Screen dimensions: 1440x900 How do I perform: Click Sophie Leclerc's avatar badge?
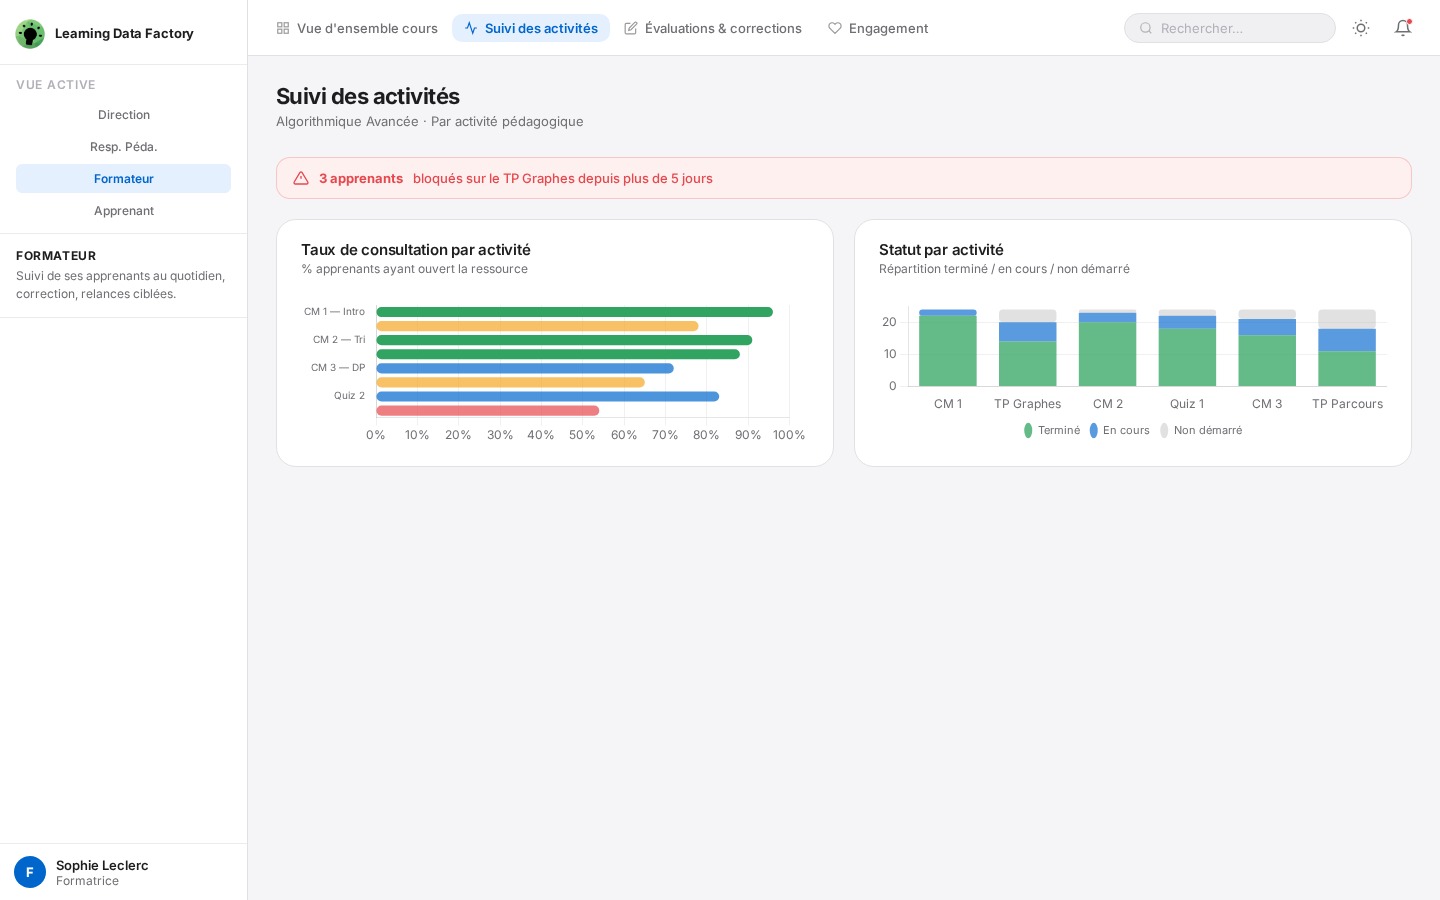tap(30, 872)
